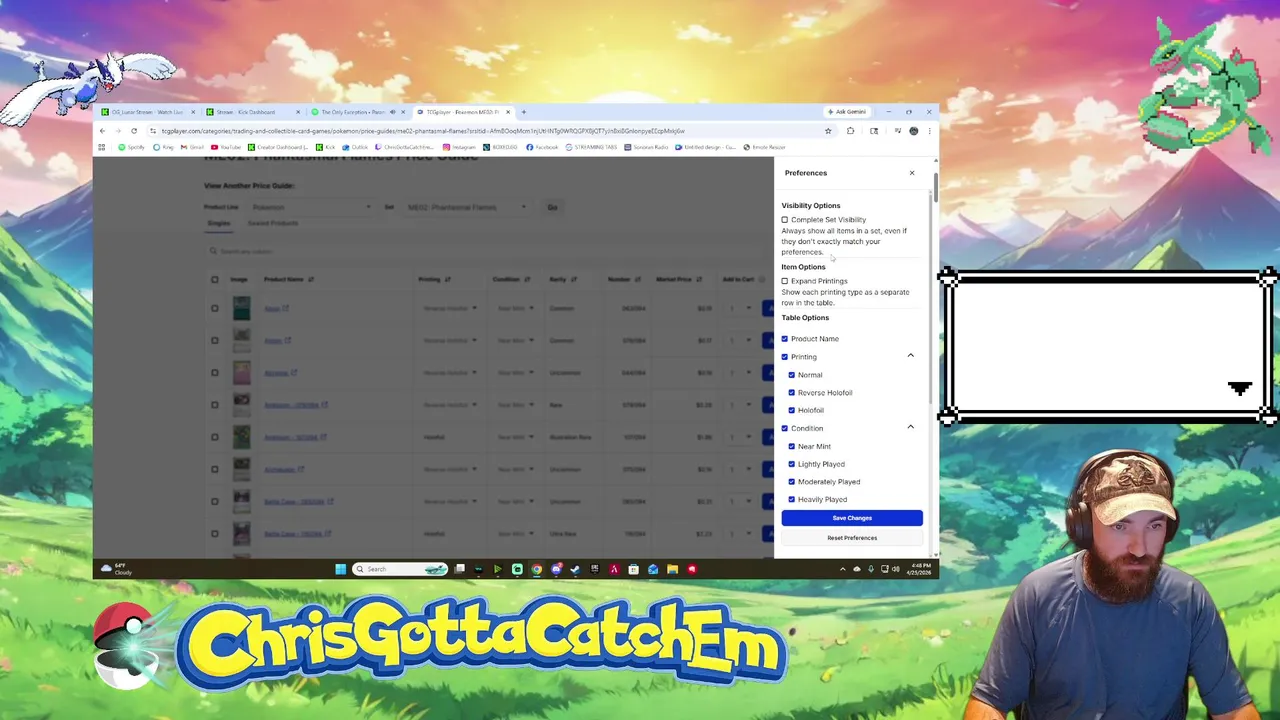Open the weather widget on taskbar
The height and width of the screenshot is (720, 1280).
pos(115,569)
